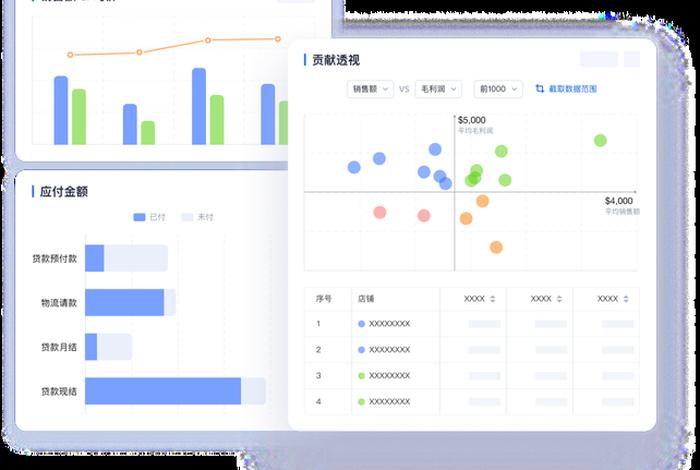Click the $5,000 axis label
The width and height of the screenshot is (700, 470).
pyautogui.click(x=471, y=120)
